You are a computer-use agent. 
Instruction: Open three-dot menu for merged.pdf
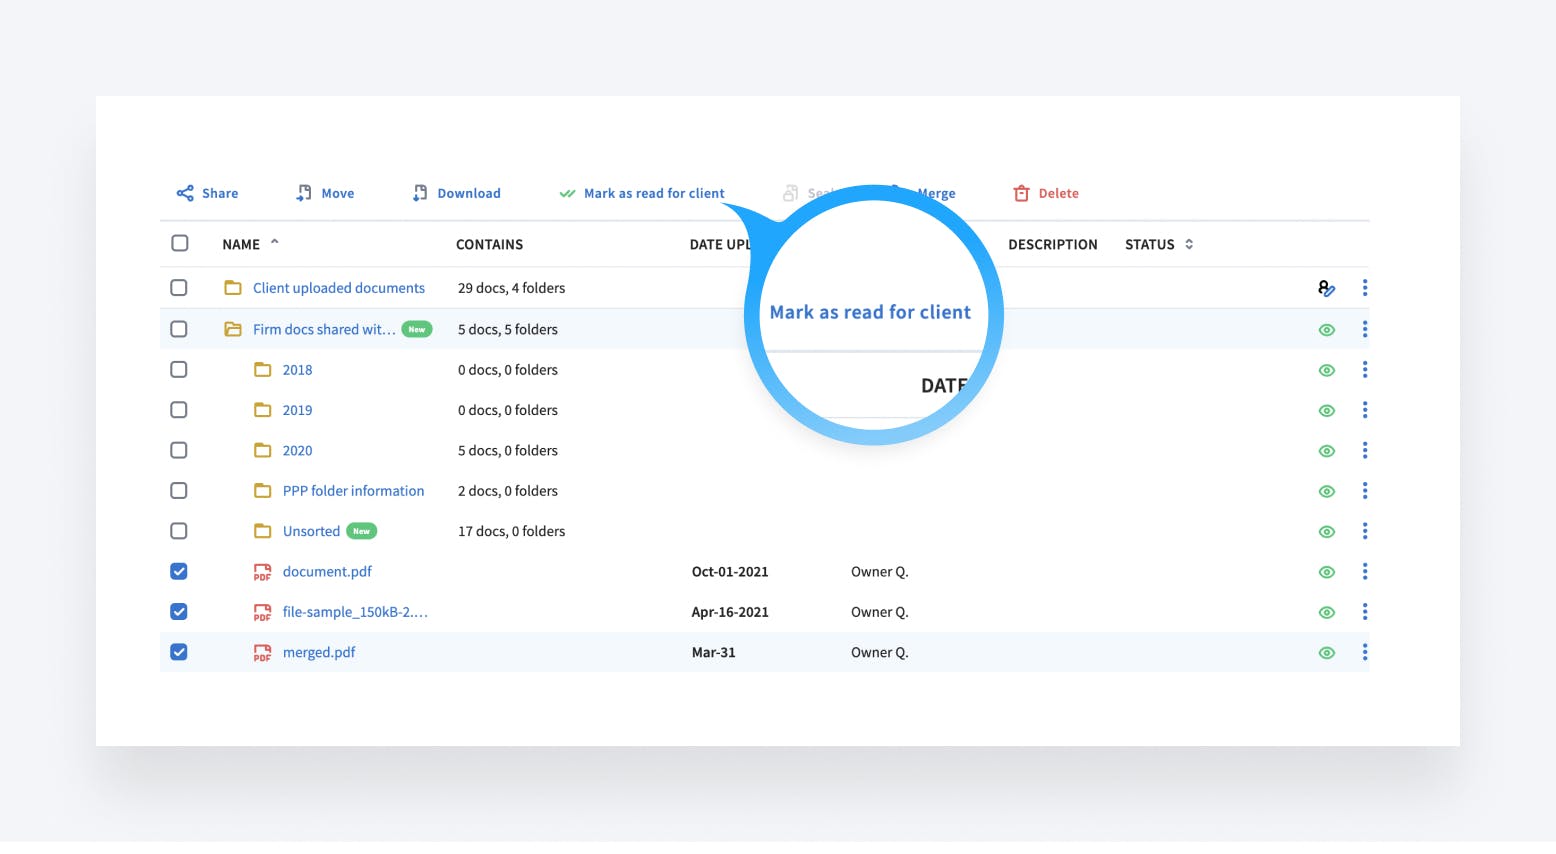pyautogui.click(x=1365, y=653)
